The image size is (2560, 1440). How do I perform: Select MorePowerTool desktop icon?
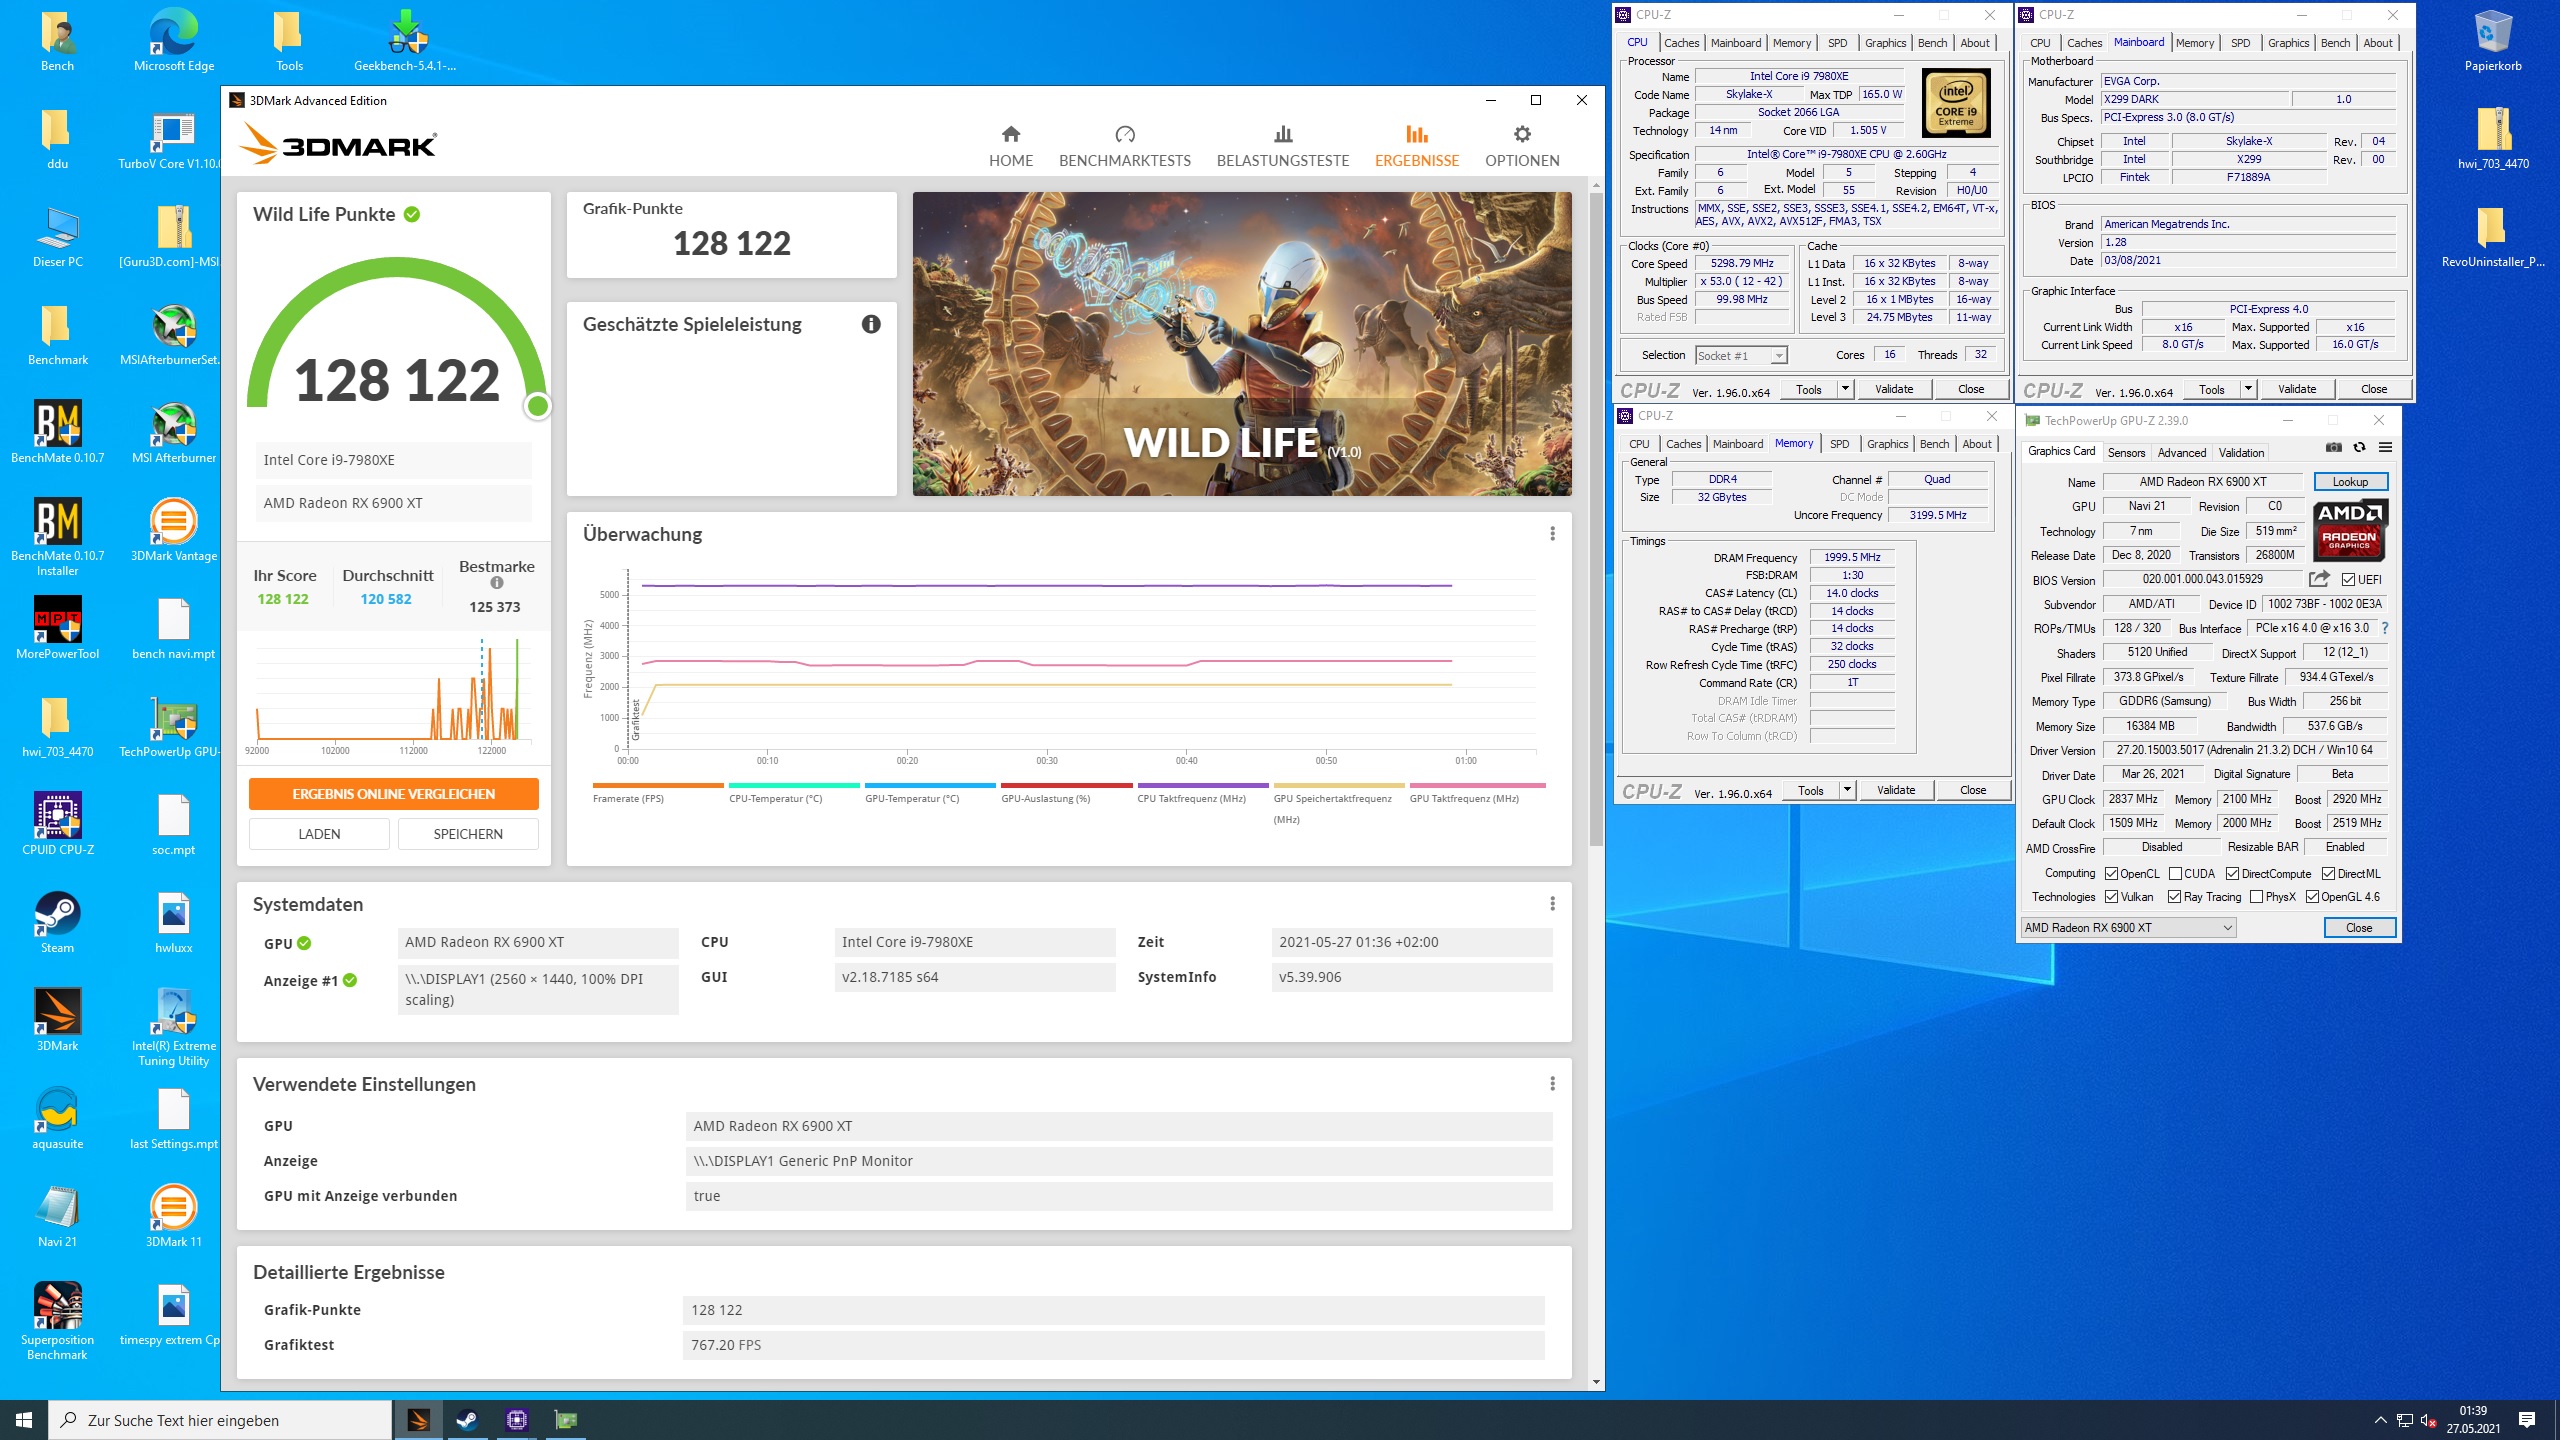(58, 628)
